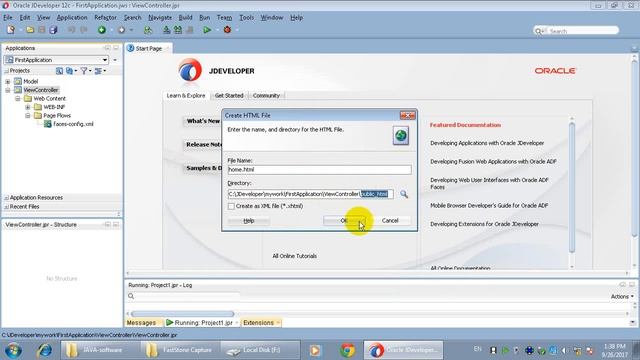Click the globe icon in Create HTML File dialog

(x=401, y=136)
